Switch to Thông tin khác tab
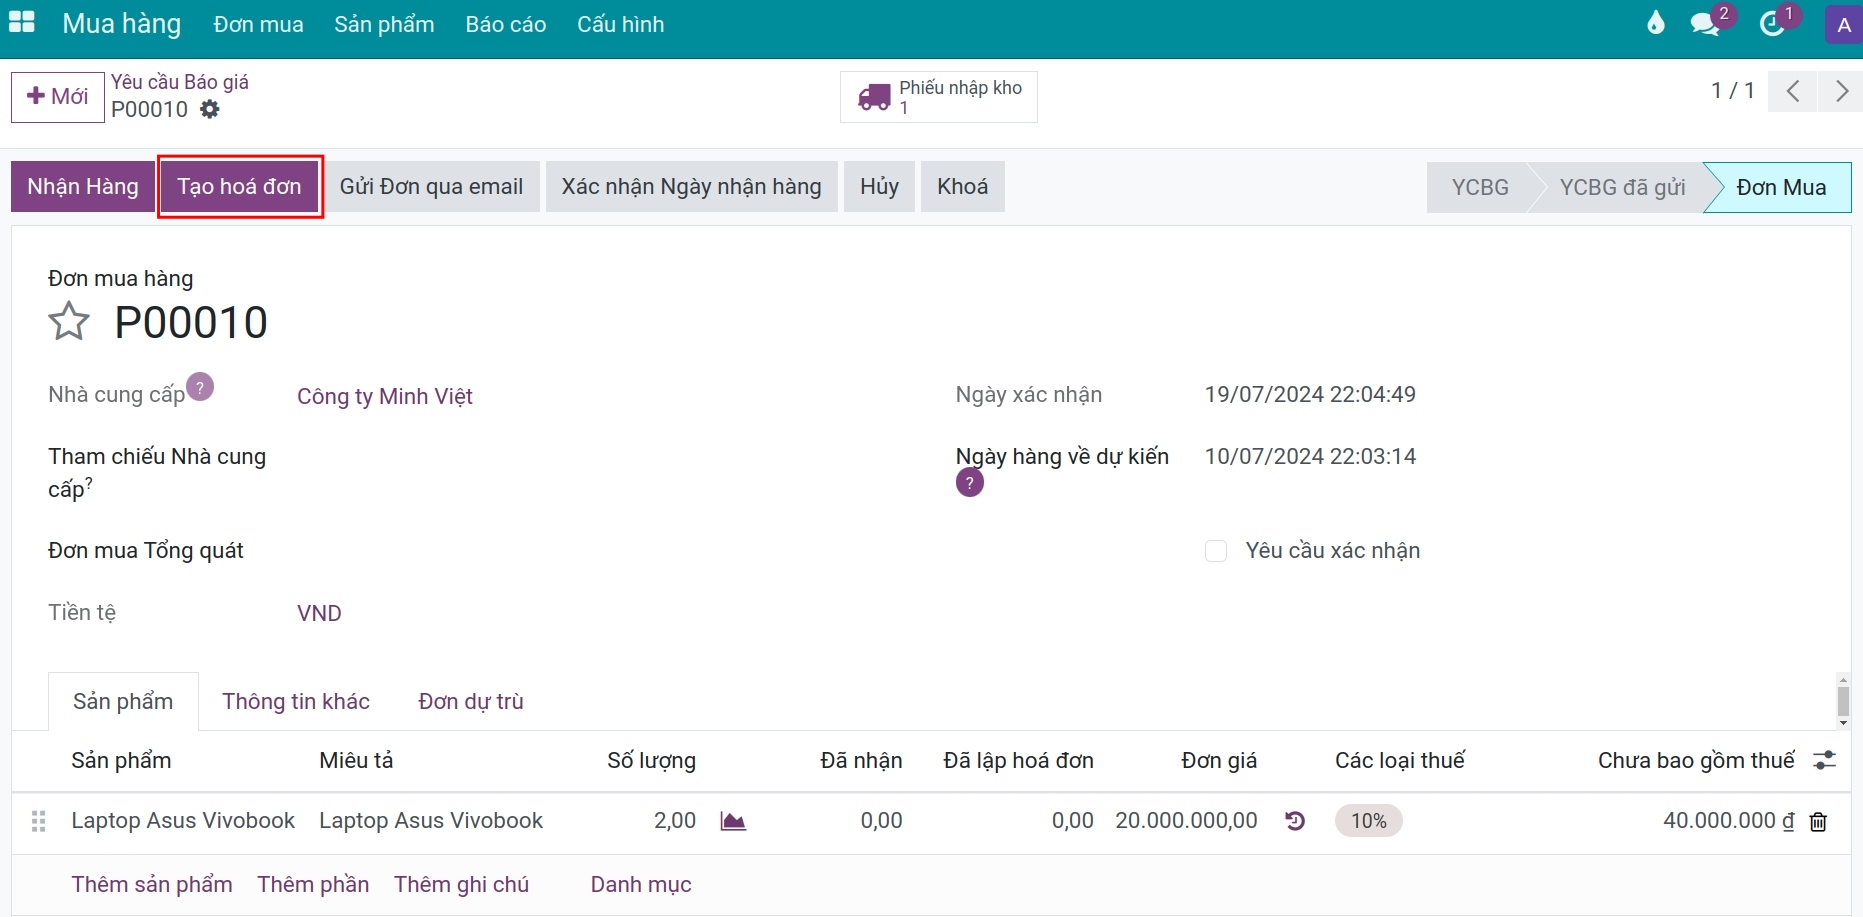Screen dimensions: 1863x917 296,701
